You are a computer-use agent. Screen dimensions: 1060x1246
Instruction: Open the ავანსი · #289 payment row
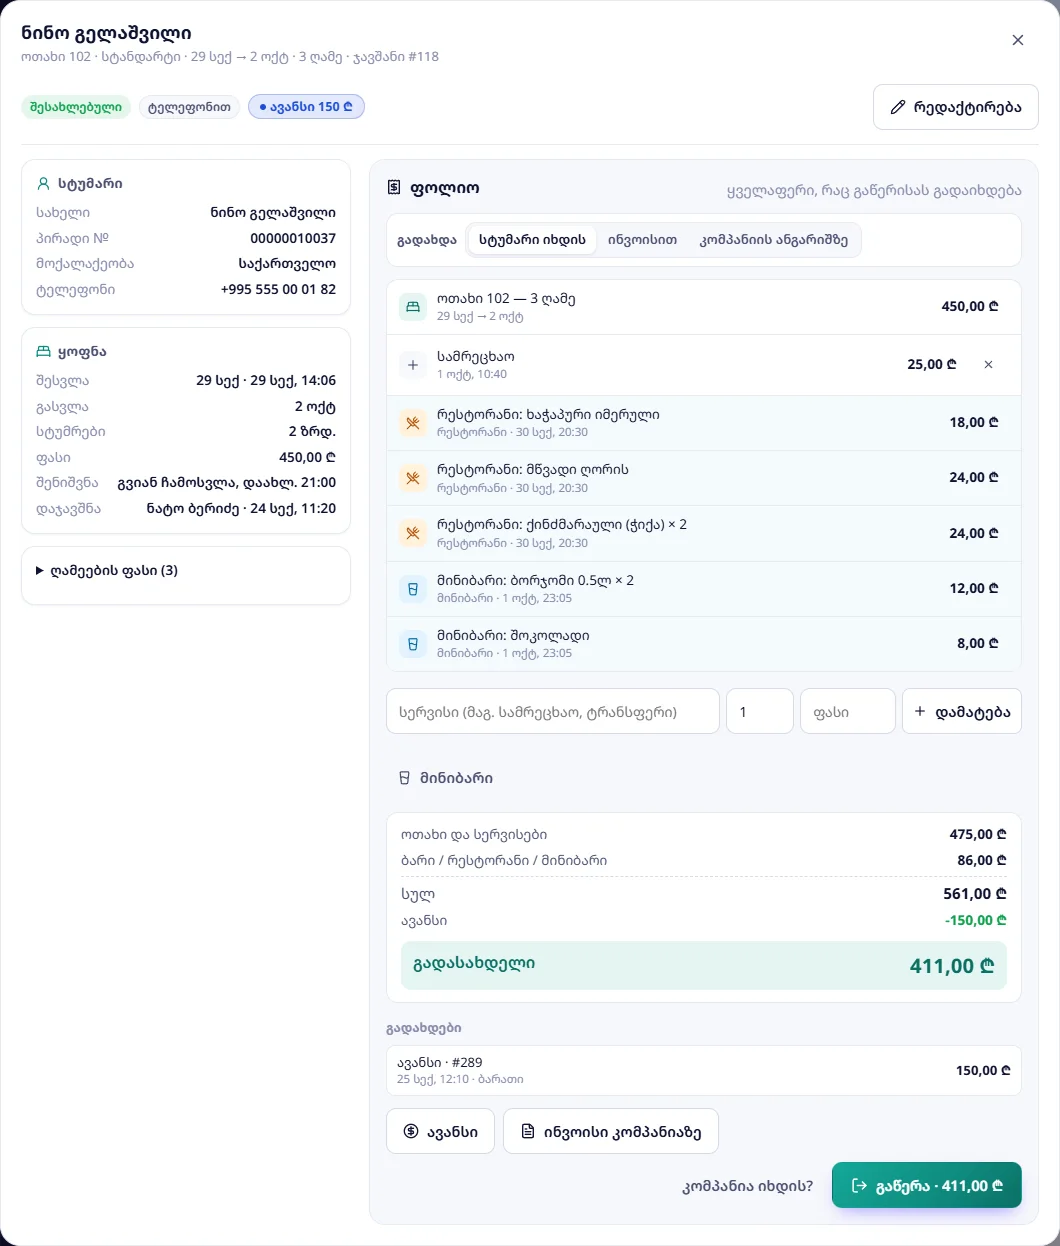(x=704, y=1070)
